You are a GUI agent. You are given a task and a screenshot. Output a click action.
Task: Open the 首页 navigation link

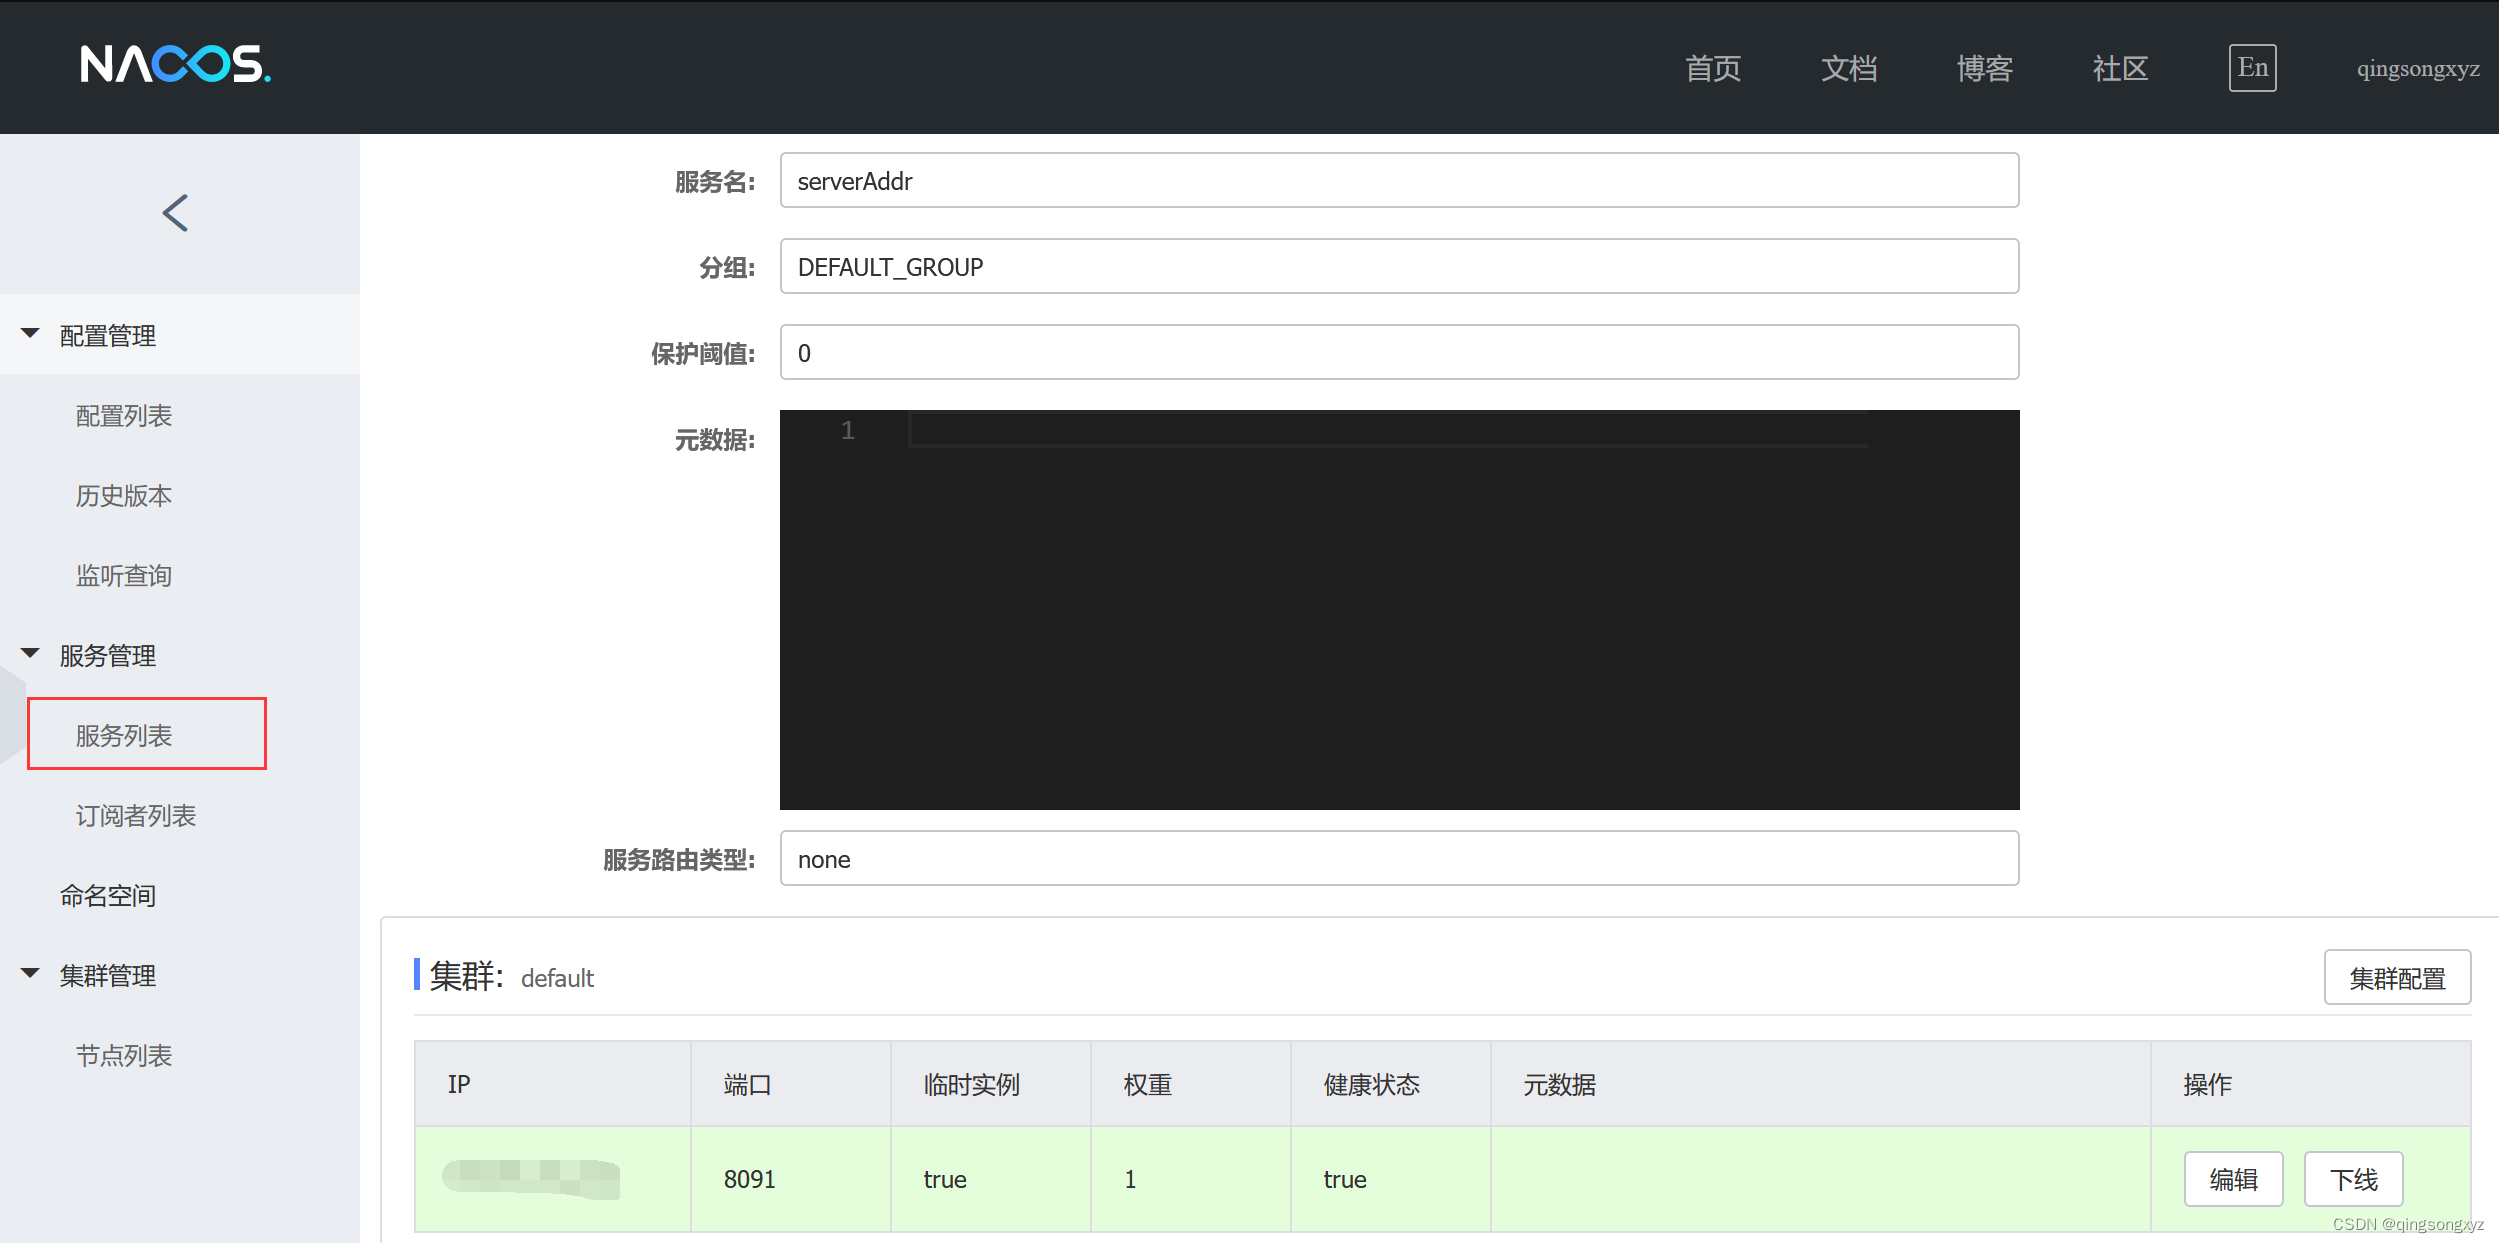point(1713,68)
